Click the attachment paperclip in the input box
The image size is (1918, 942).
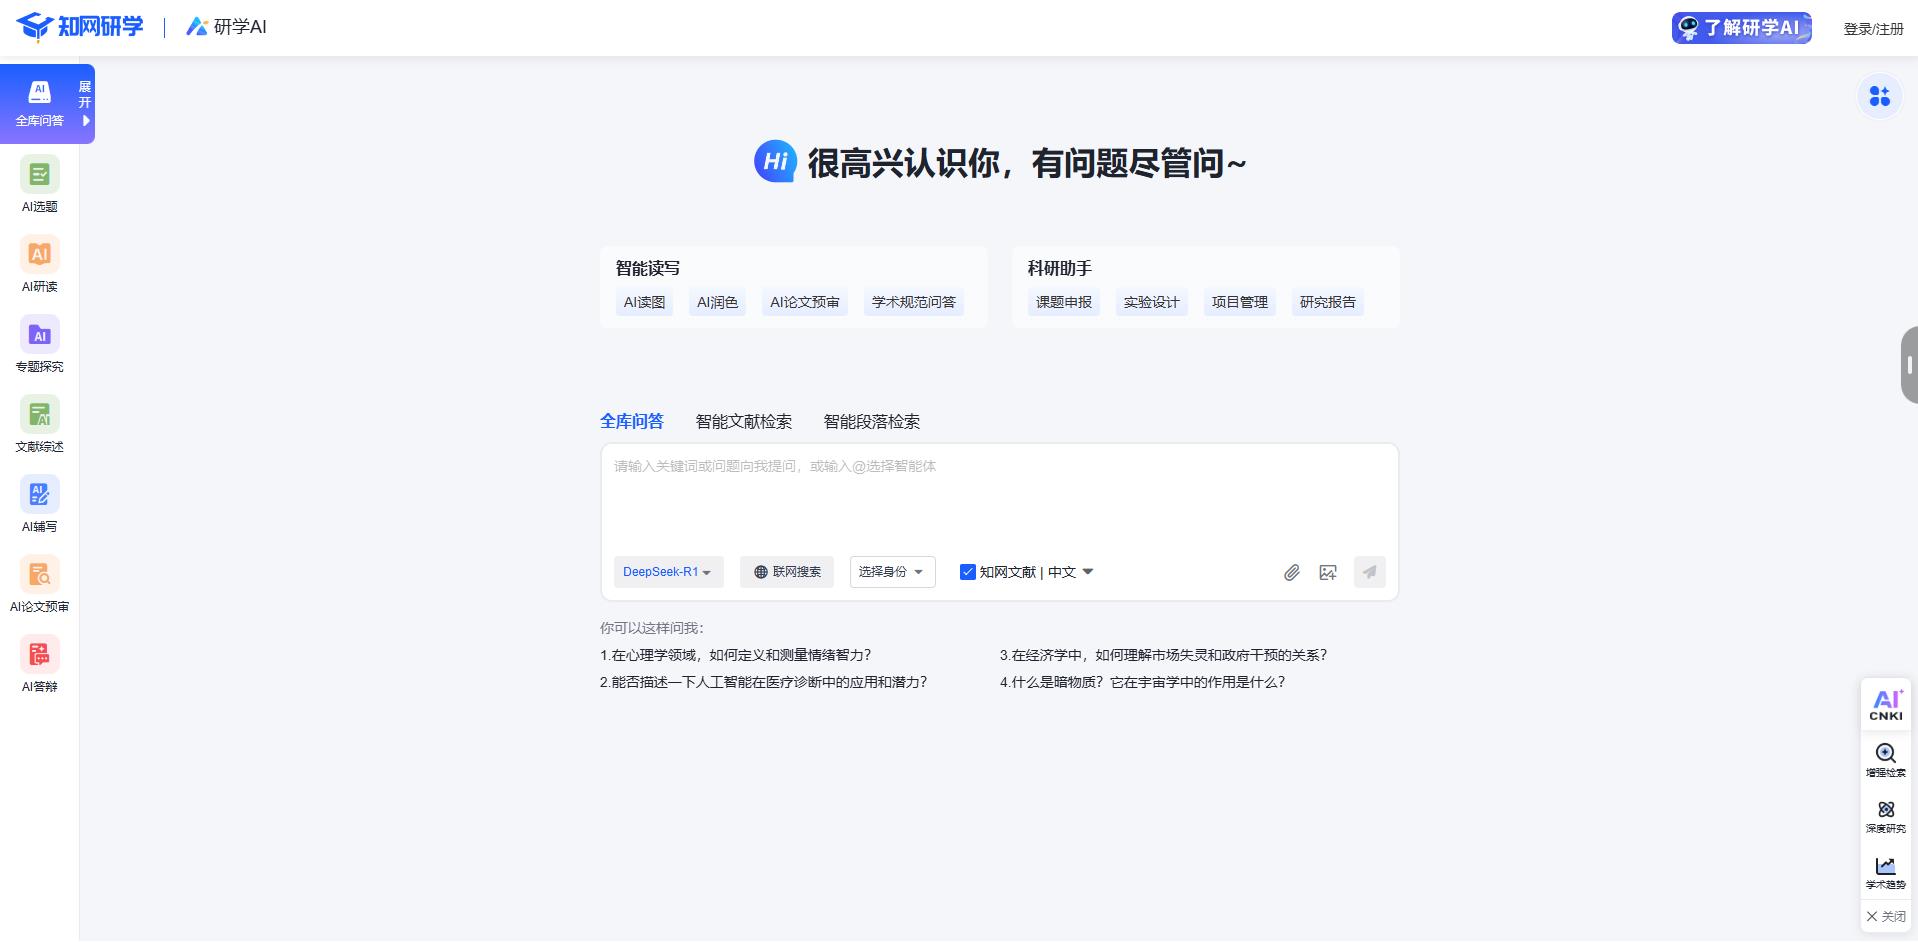[1291, 572]
